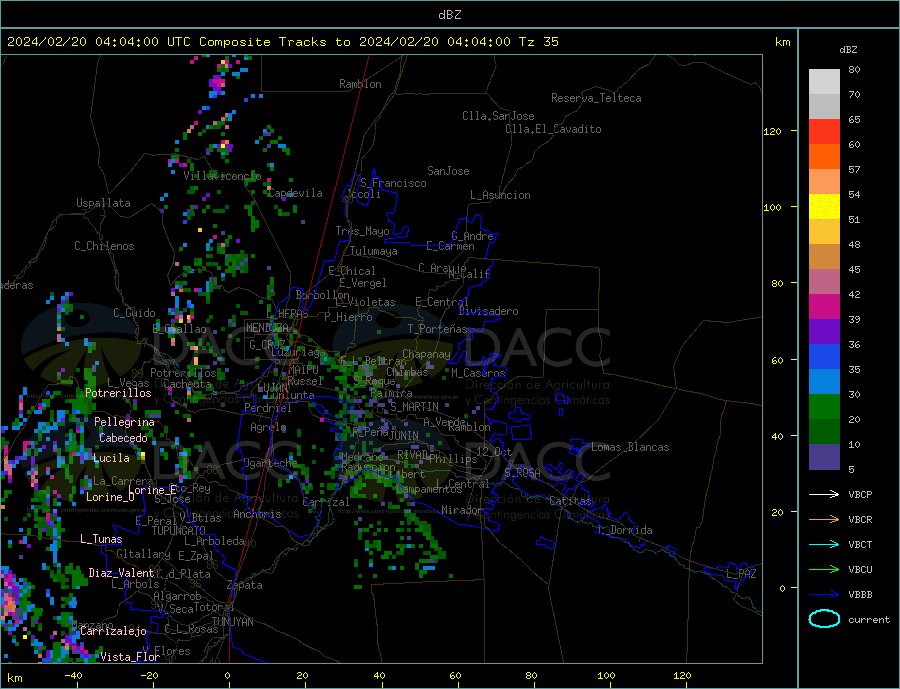The height and width of the screenshot is (689, 900).
Task: Click the 'Reserva_Telteca' map label
Action: [x=596, y=98]
